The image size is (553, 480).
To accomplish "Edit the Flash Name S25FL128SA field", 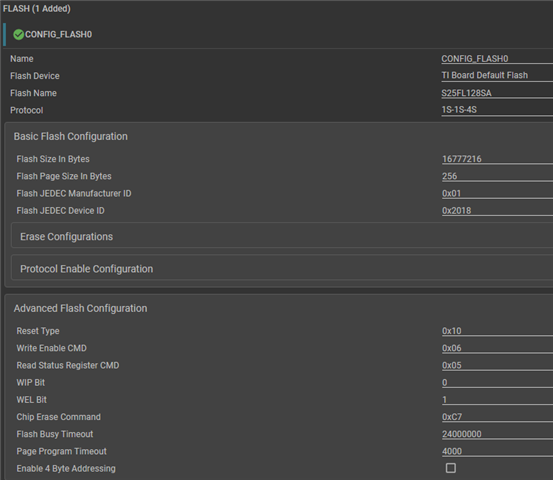I will click(x=497, y=93).
